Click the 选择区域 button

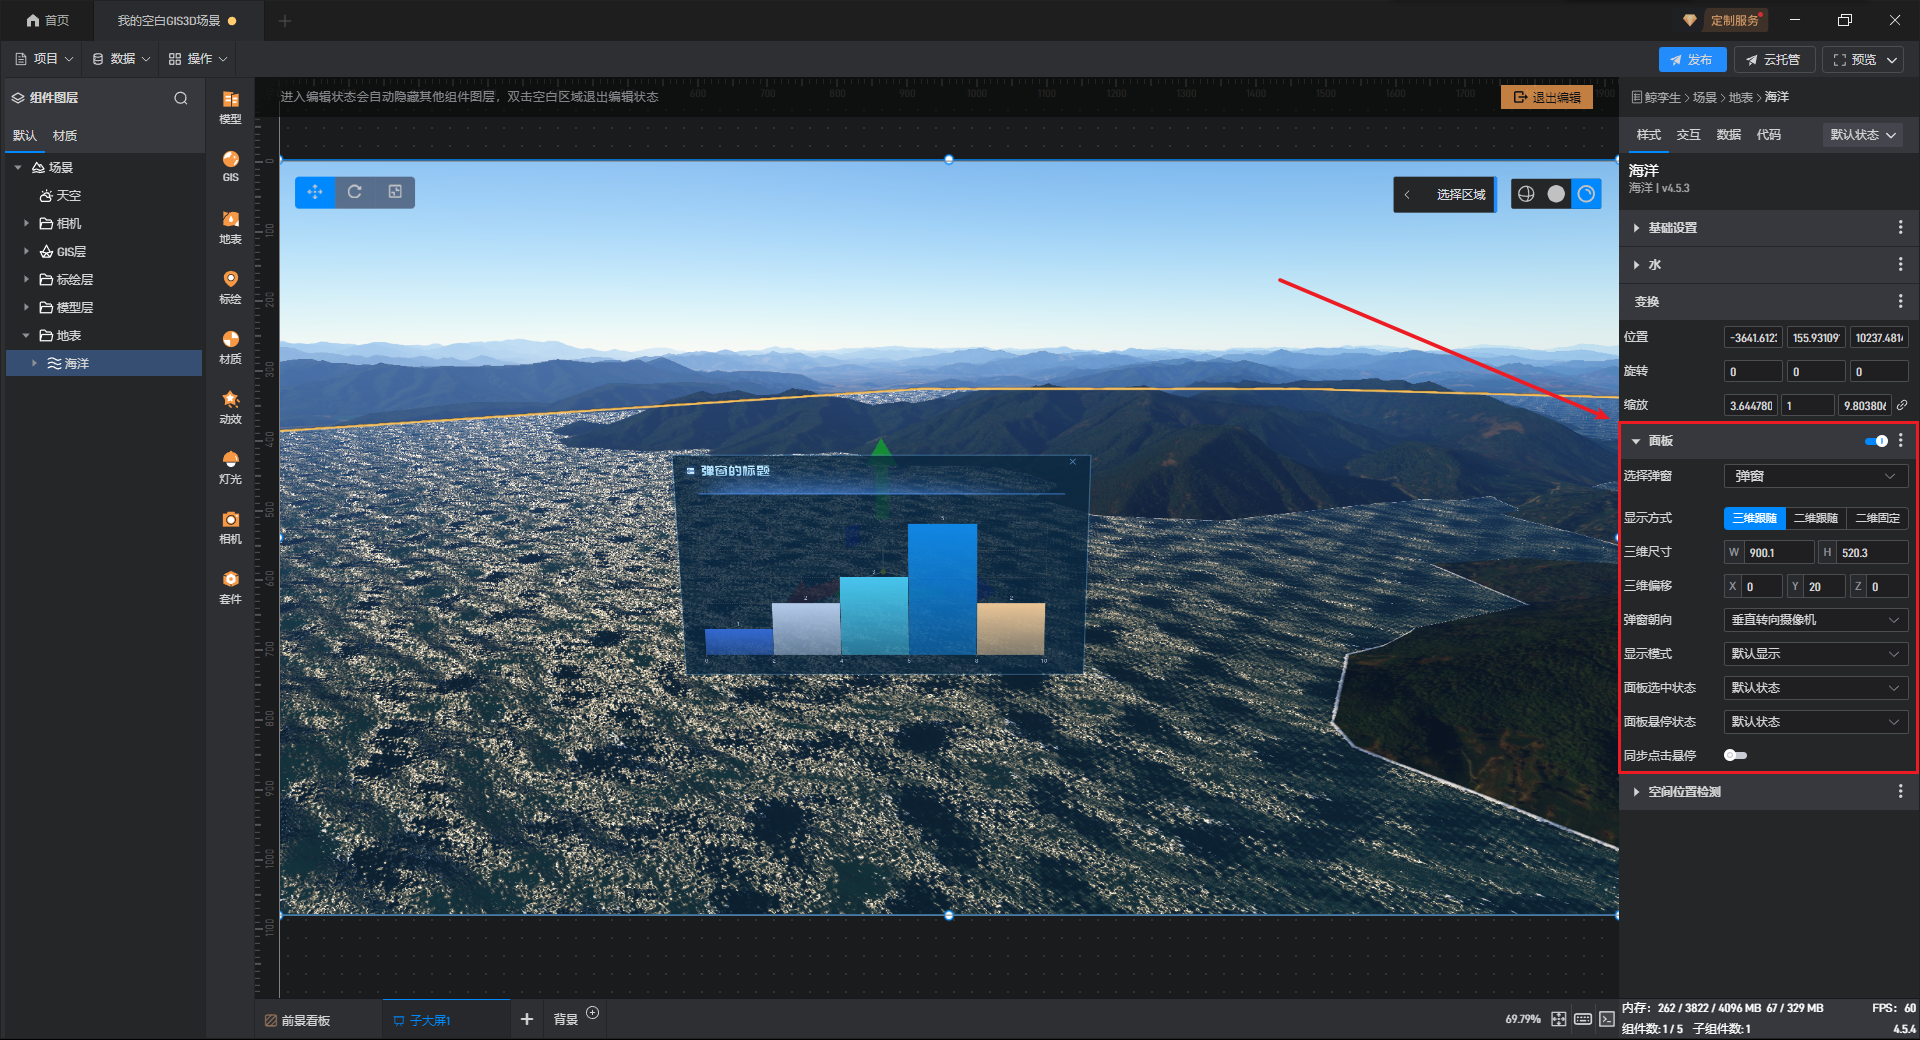click(x=1461, y=194)
